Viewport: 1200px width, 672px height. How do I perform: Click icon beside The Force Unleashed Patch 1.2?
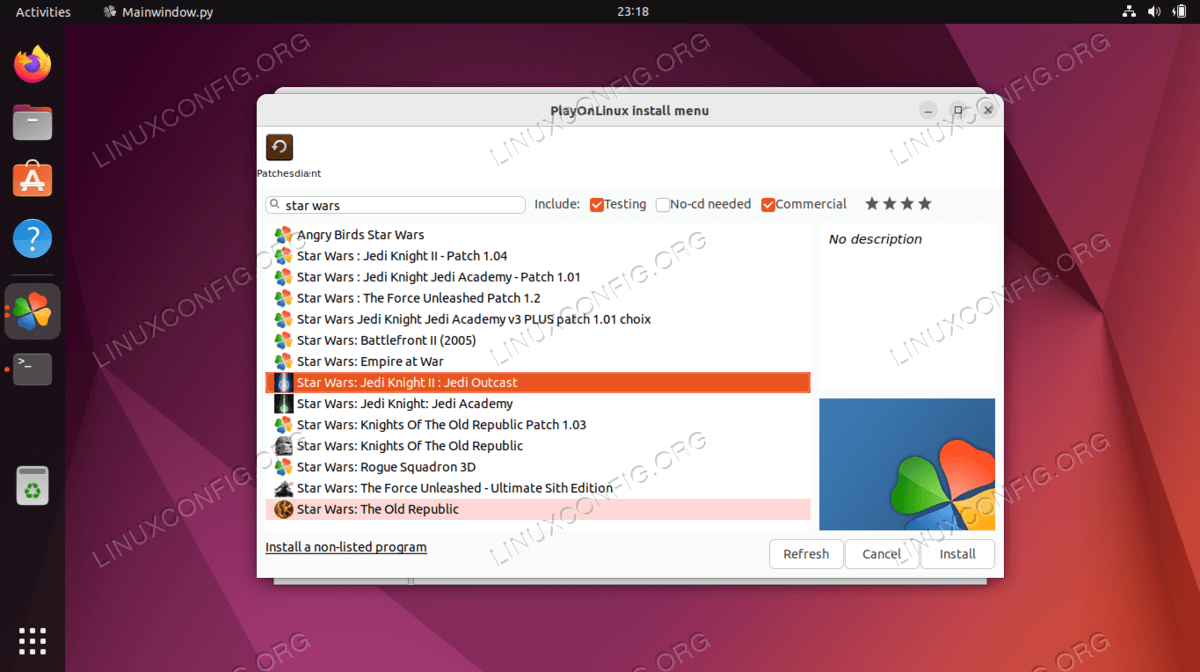283,298
